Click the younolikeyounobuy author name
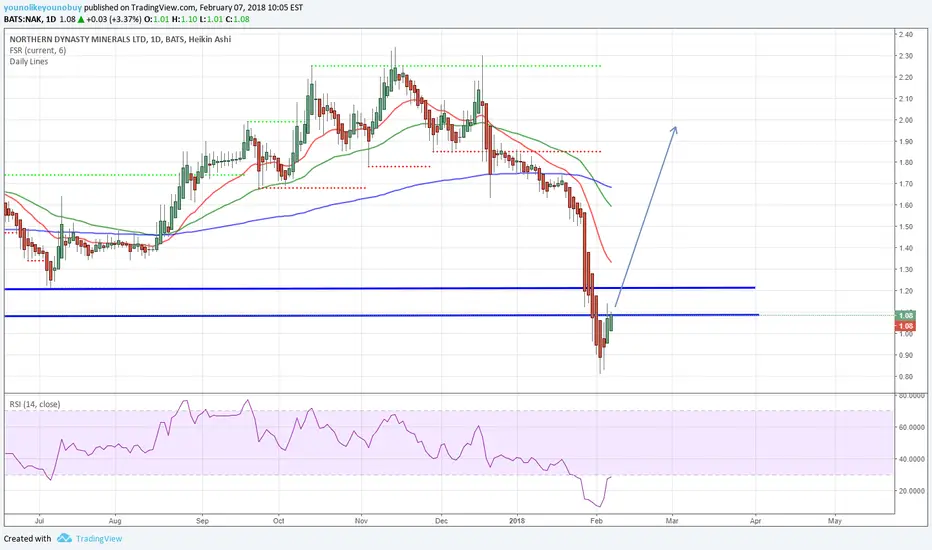Viewport: 932px width, 550px height. 43,8
